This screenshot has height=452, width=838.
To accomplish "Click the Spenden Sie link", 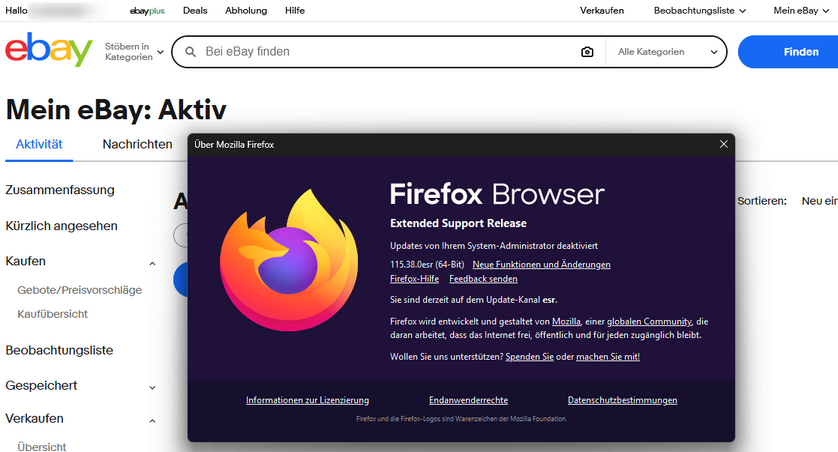I will [x=530, y=357].
